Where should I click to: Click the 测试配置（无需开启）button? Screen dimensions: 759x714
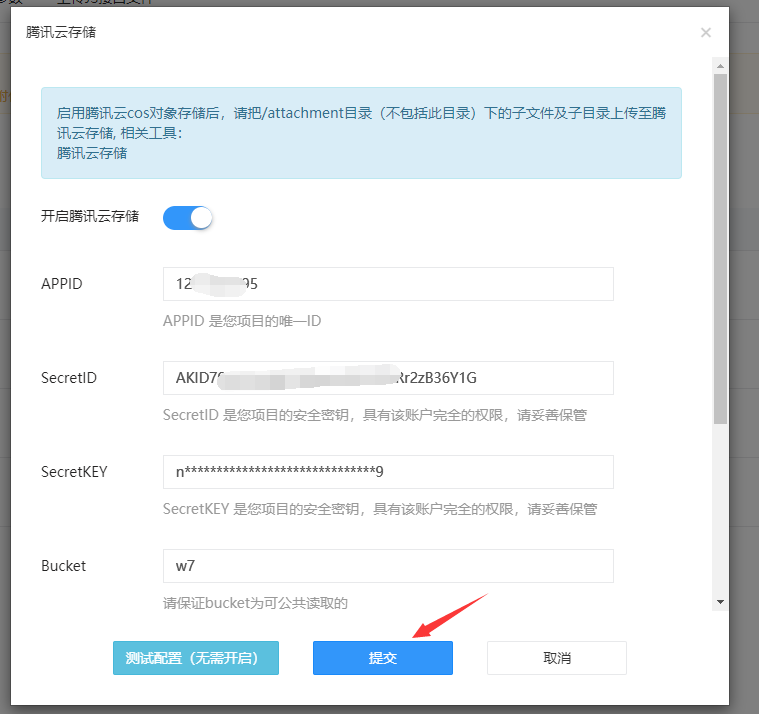[196, 658]
